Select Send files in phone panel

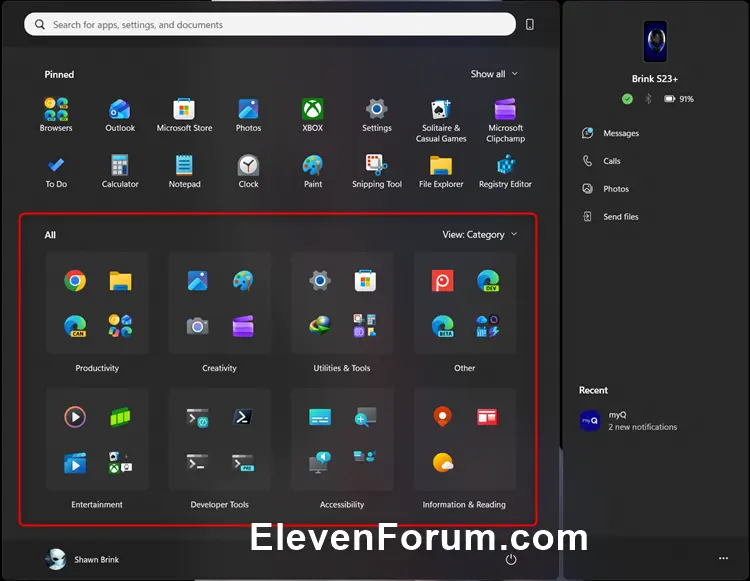(x=610, y=217)
